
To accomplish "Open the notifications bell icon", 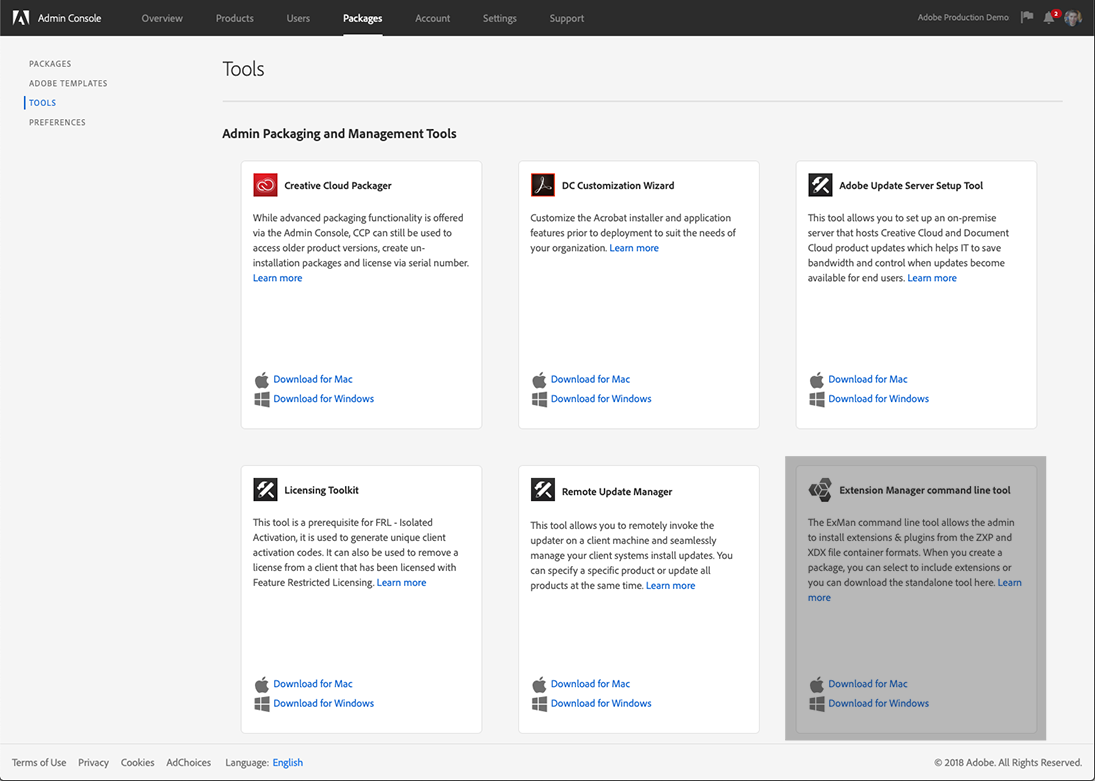I will click(1049, 17).
